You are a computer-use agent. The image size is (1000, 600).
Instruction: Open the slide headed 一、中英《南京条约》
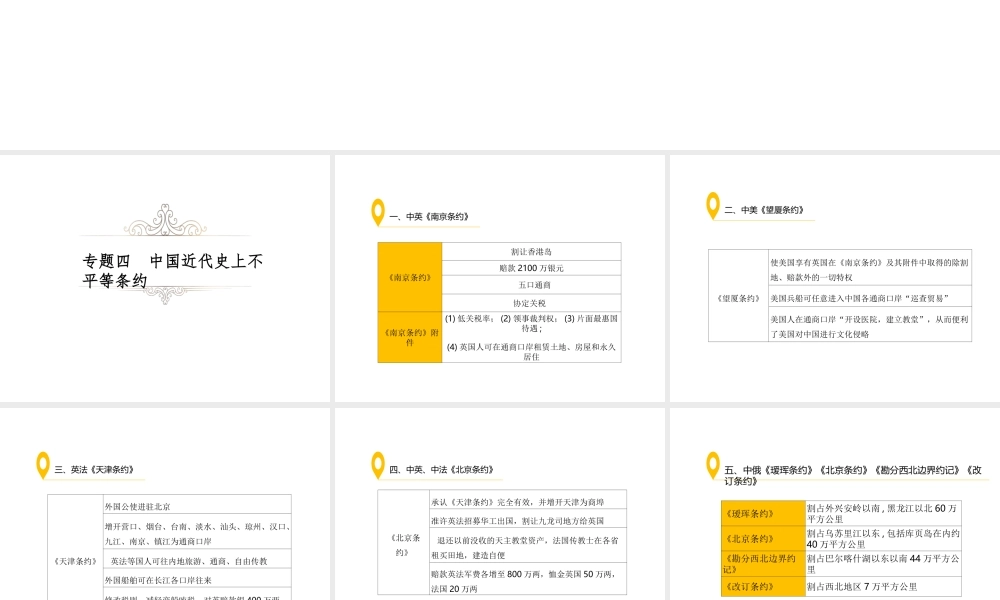(x=499, y=278)
